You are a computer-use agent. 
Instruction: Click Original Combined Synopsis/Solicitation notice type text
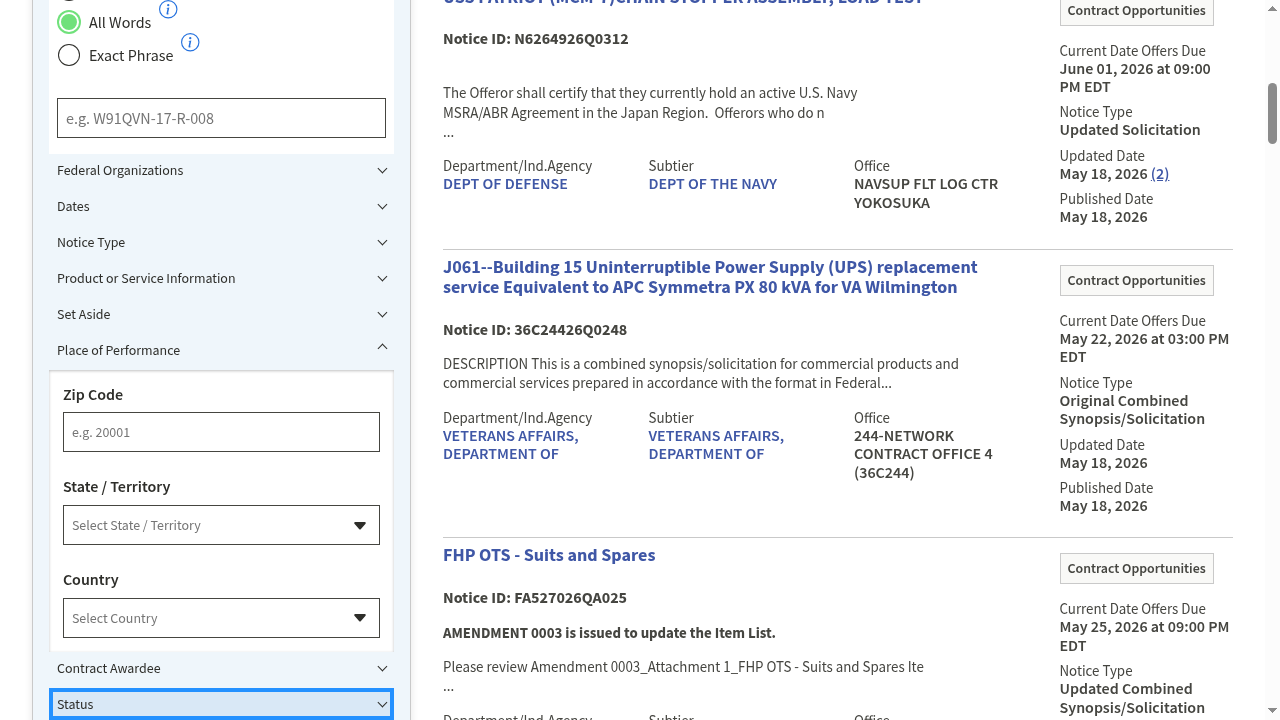coord(1132,410)
